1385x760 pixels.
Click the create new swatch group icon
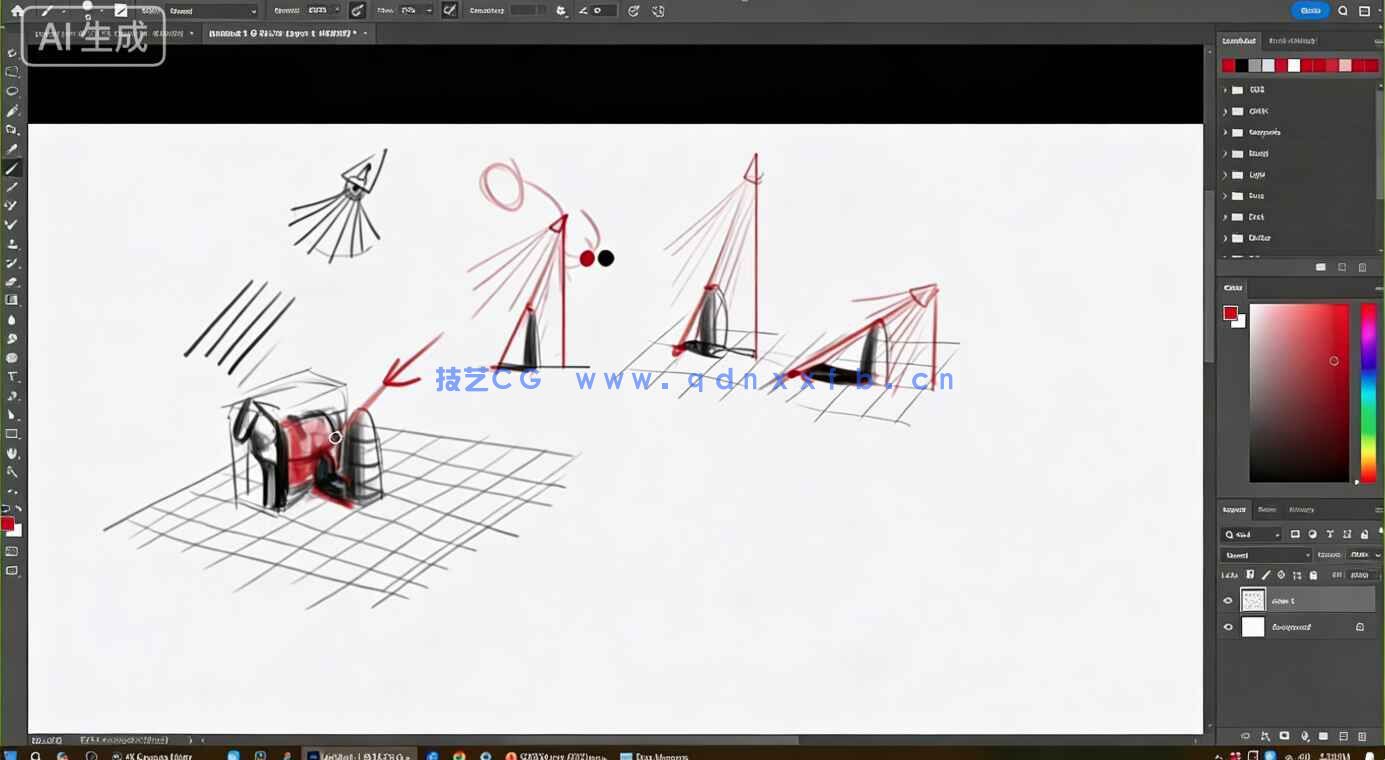click(1320, 267)
